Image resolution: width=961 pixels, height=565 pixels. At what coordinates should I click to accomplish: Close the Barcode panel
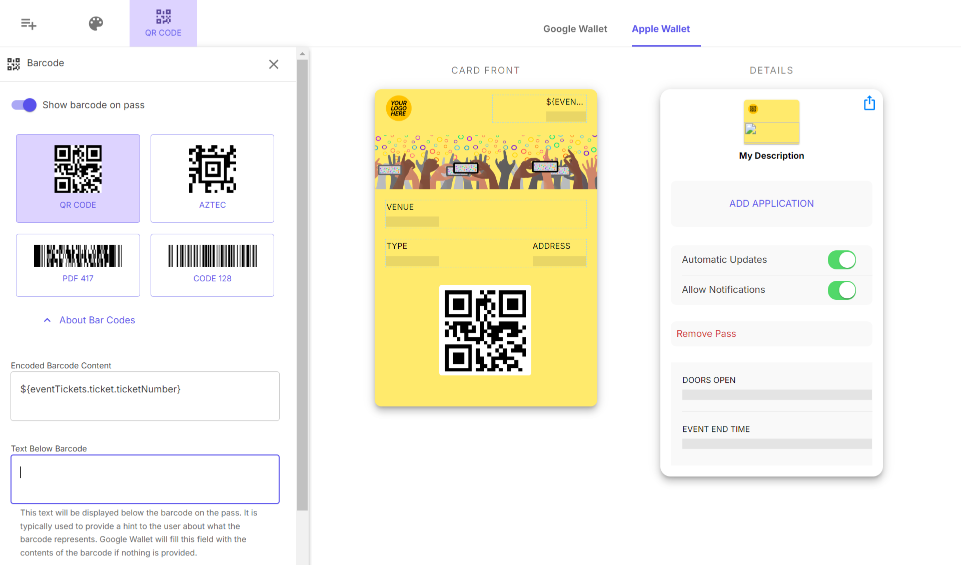[273, 64]
